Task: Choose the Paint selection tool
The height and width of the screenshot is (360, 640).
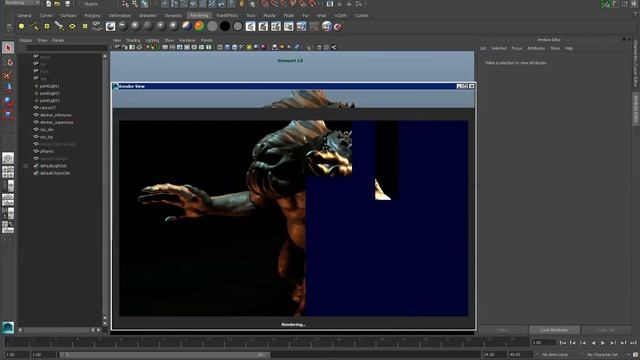Action: [8, 75]
